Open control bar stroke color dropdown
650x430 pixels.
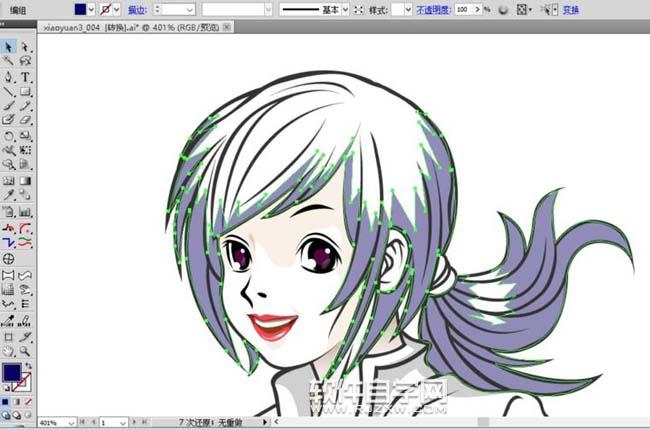[116, 10]
